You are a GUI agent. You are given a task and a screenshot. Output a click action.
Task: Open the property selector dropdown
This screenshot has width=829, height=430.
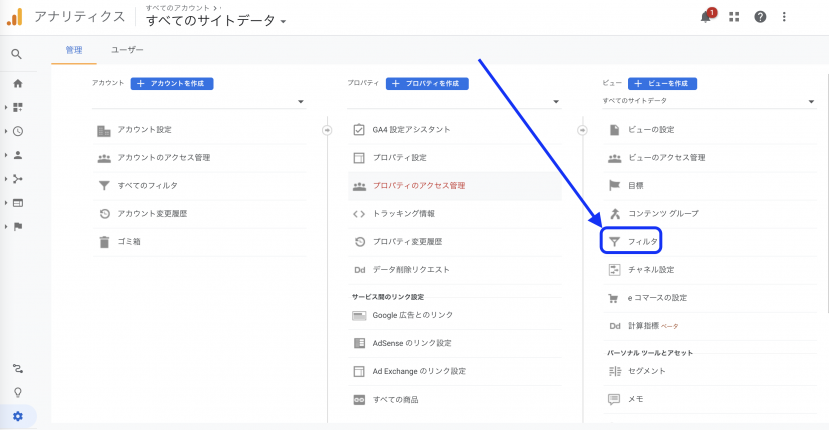click(x=456, y=101)
